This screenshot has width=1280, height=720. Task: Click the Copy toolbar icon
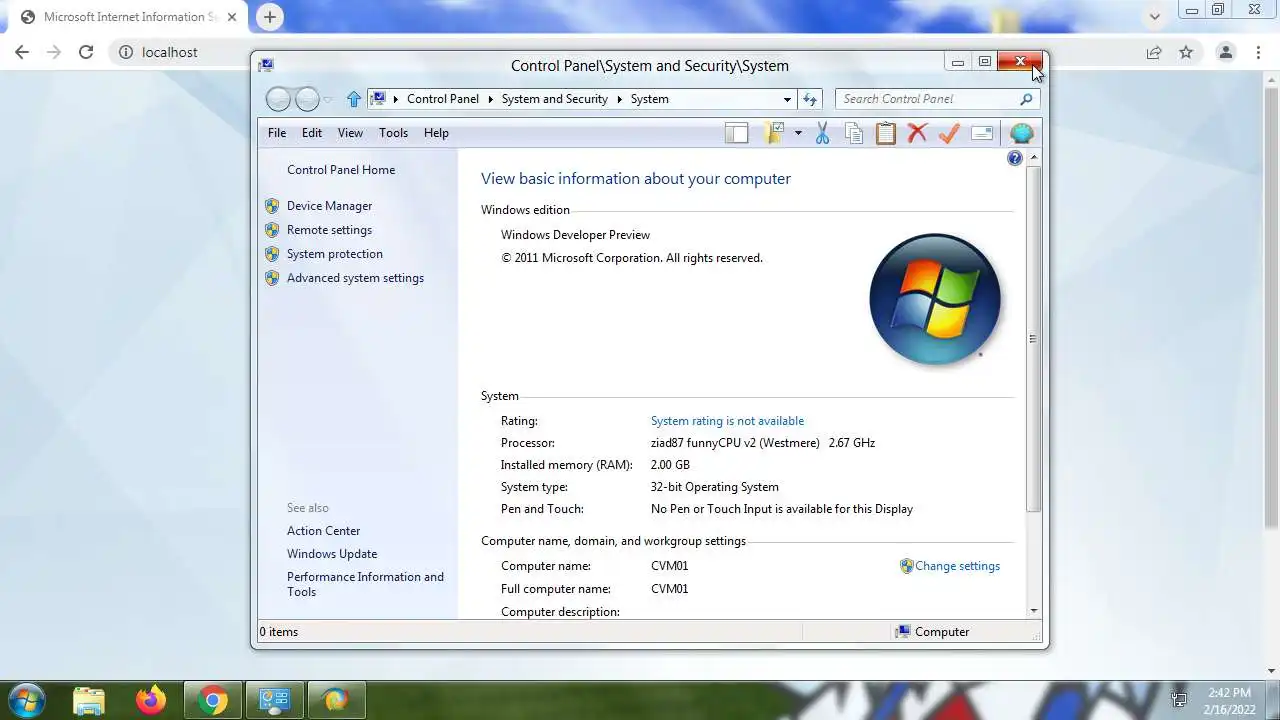click(854, 133)
